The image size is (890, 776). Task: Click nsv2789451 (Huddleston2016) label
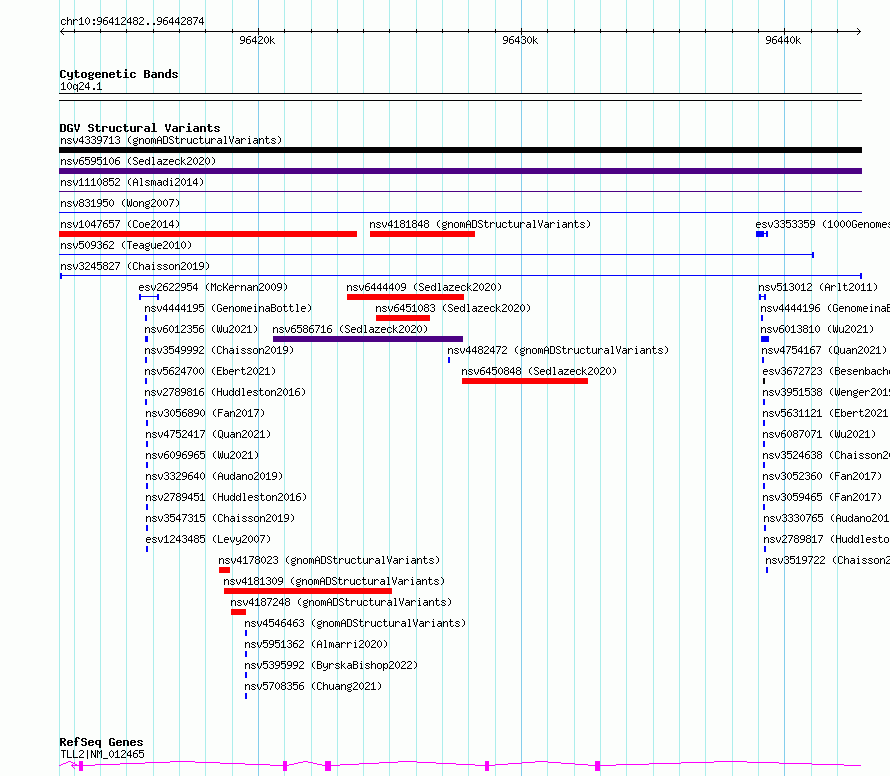(226, 497)
